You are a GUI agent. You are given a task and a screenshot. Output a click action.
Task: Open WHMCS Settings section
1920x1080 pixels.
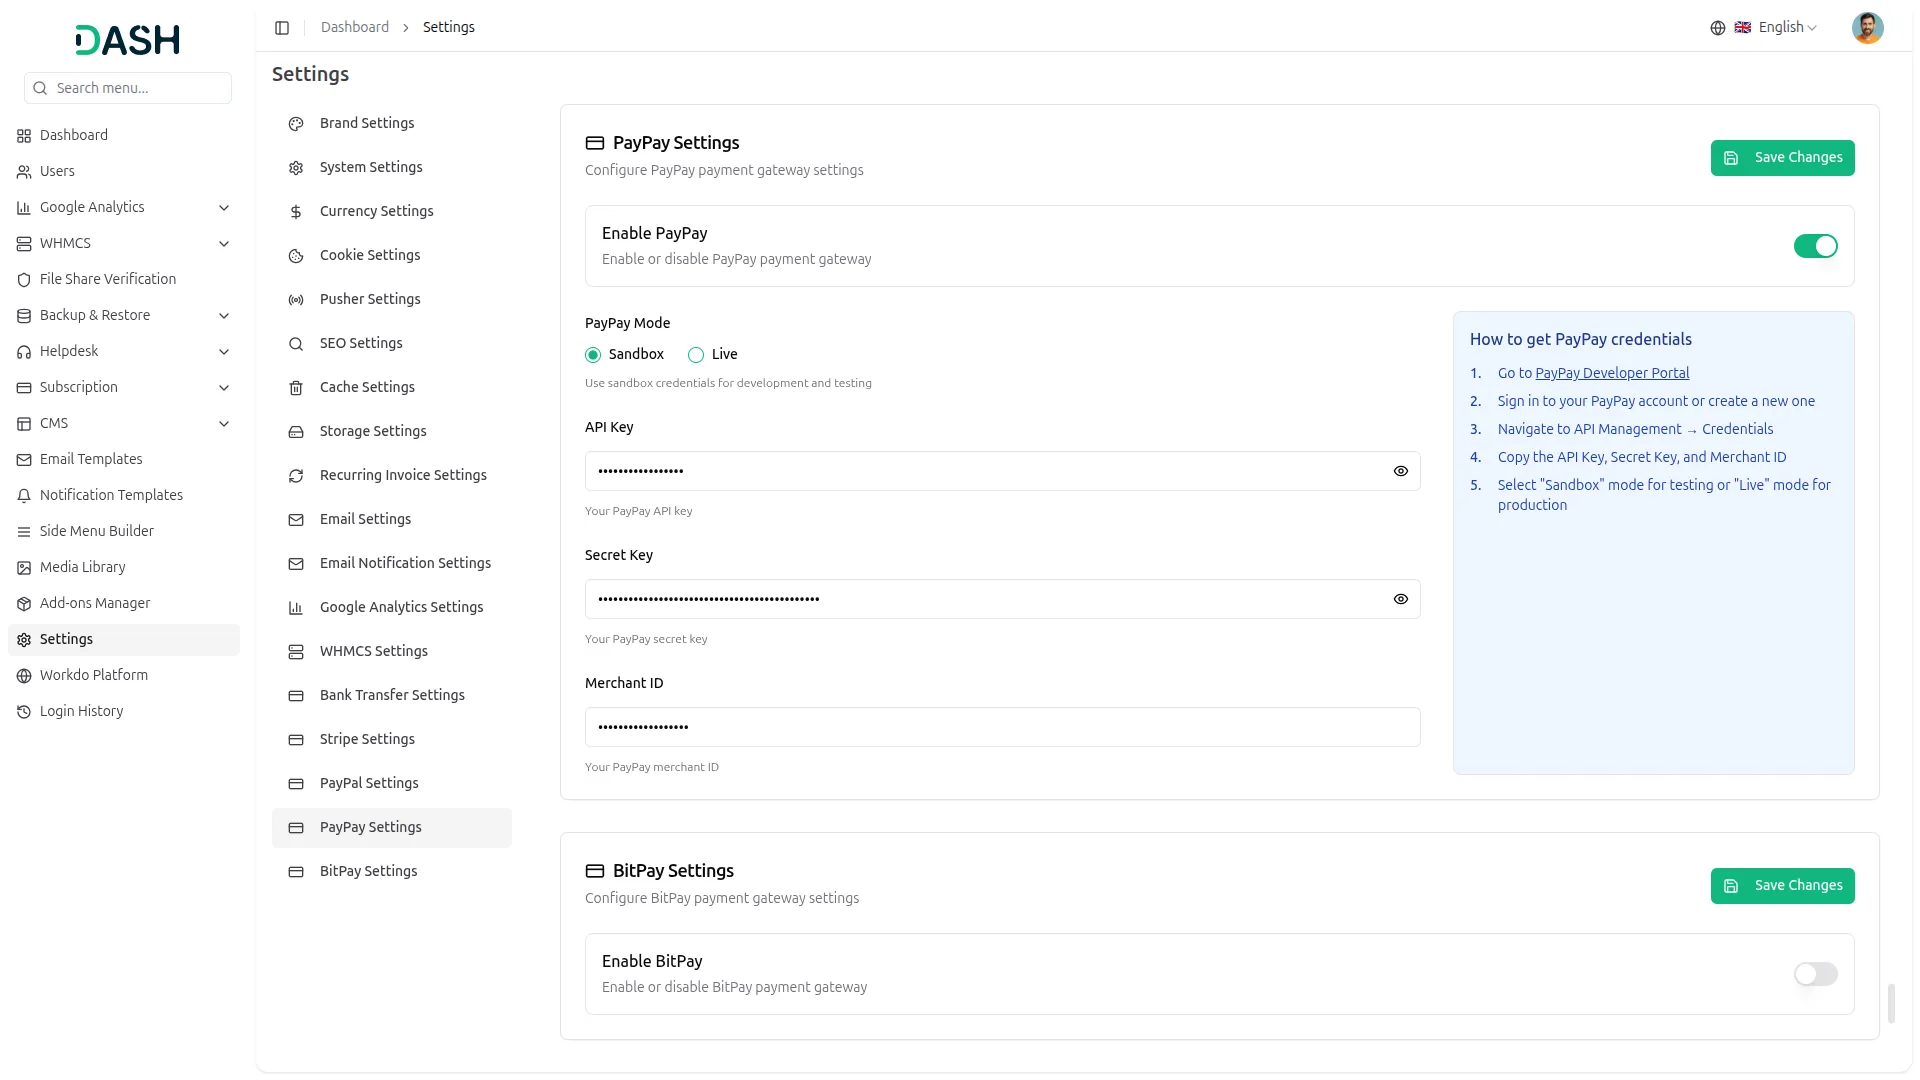(392, 652)
